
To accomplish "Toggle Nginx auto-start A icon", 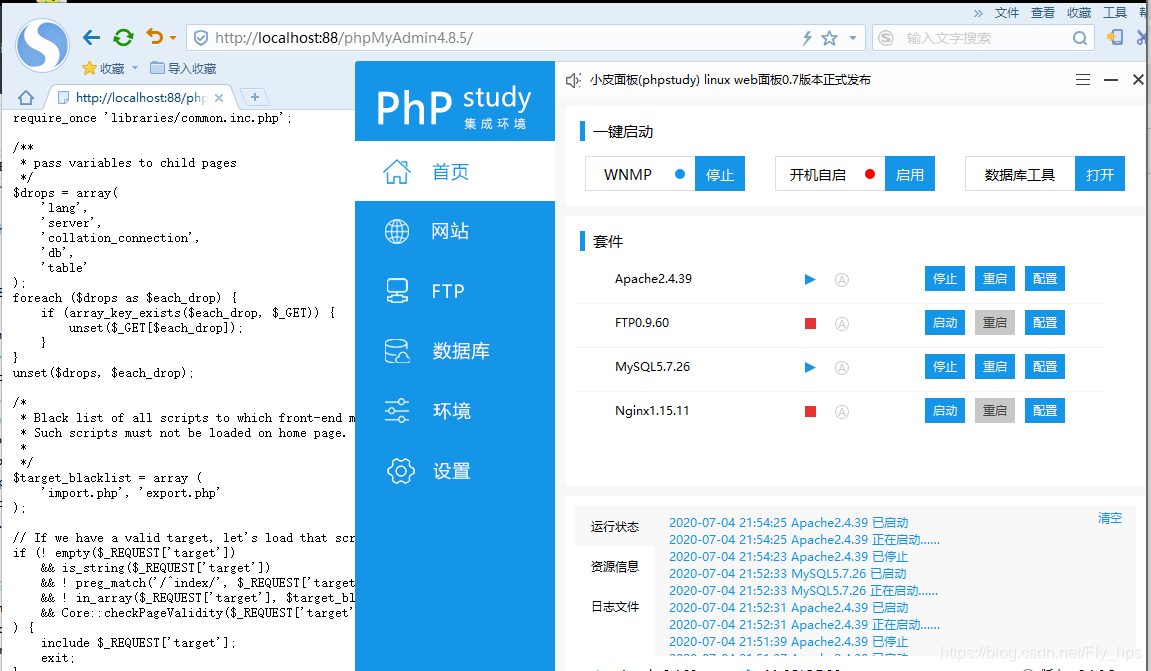I will click(x=842, y=411).
